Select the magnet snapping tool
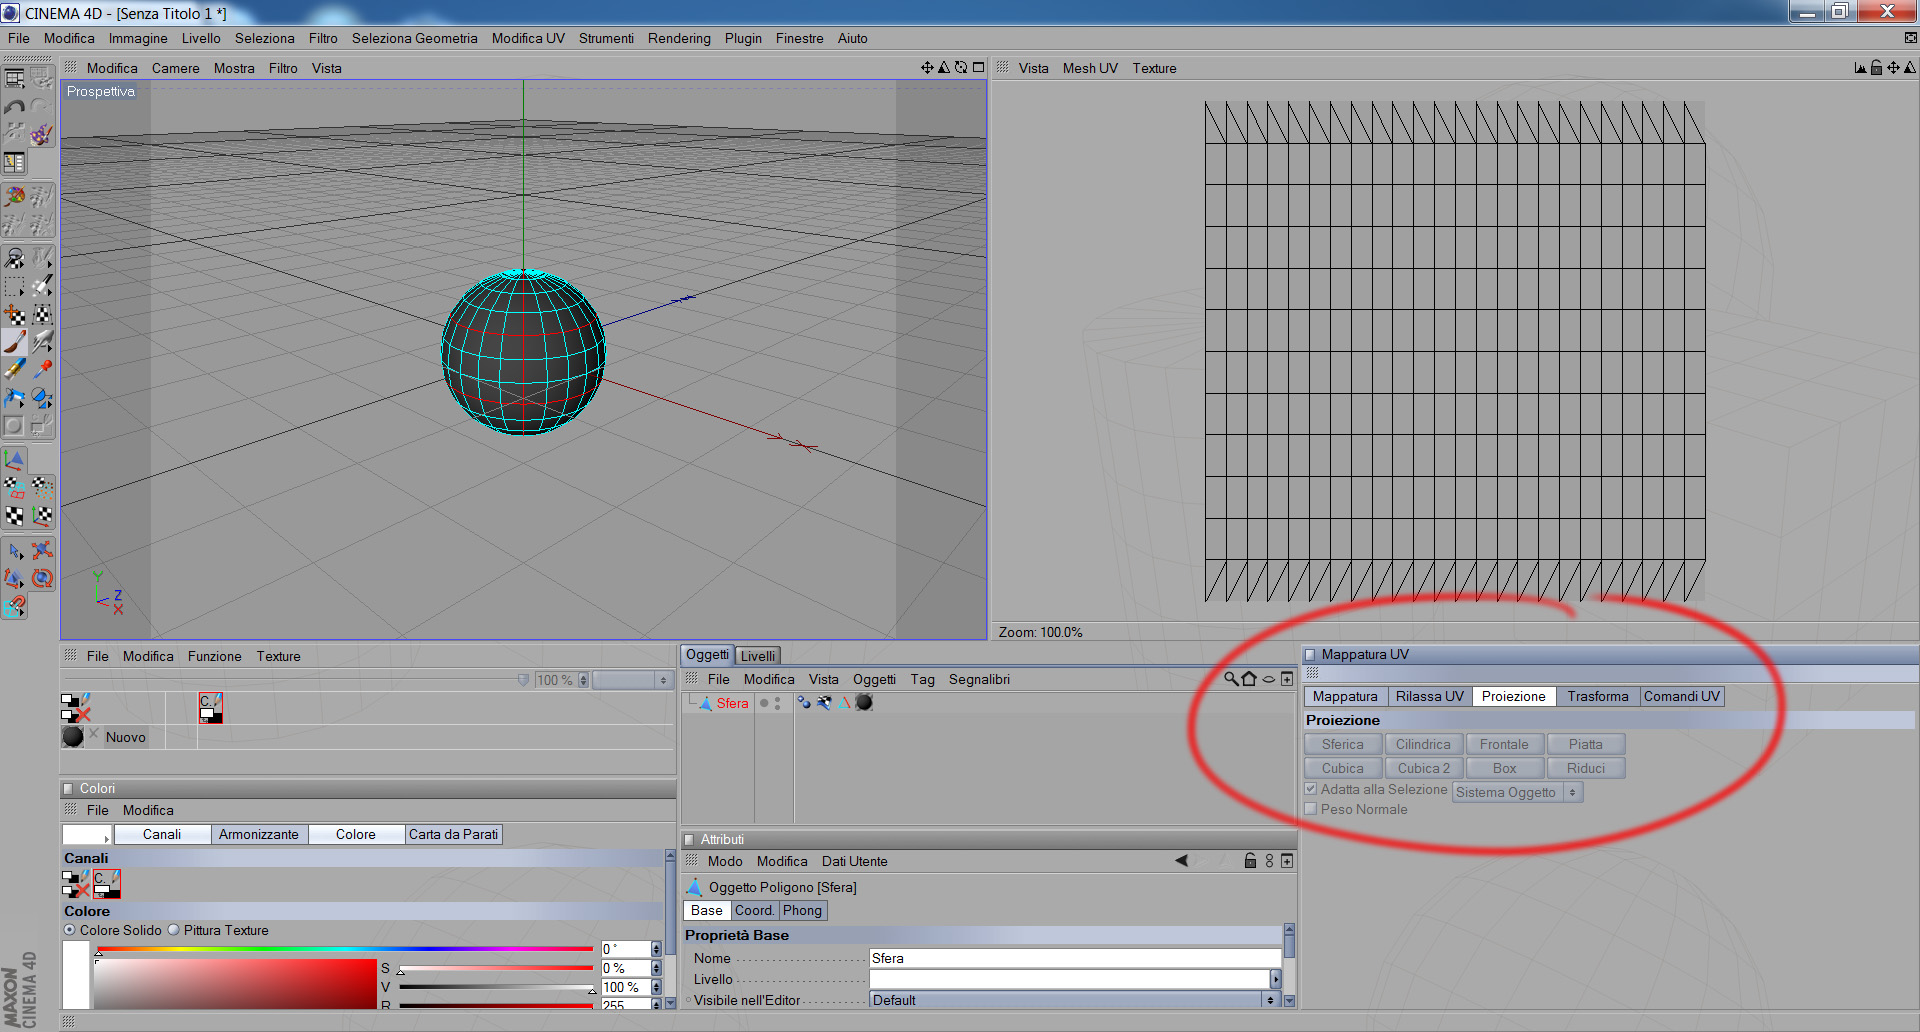Image resolution: width=1920 pixels, height=1032 pixels. (14, 606)
